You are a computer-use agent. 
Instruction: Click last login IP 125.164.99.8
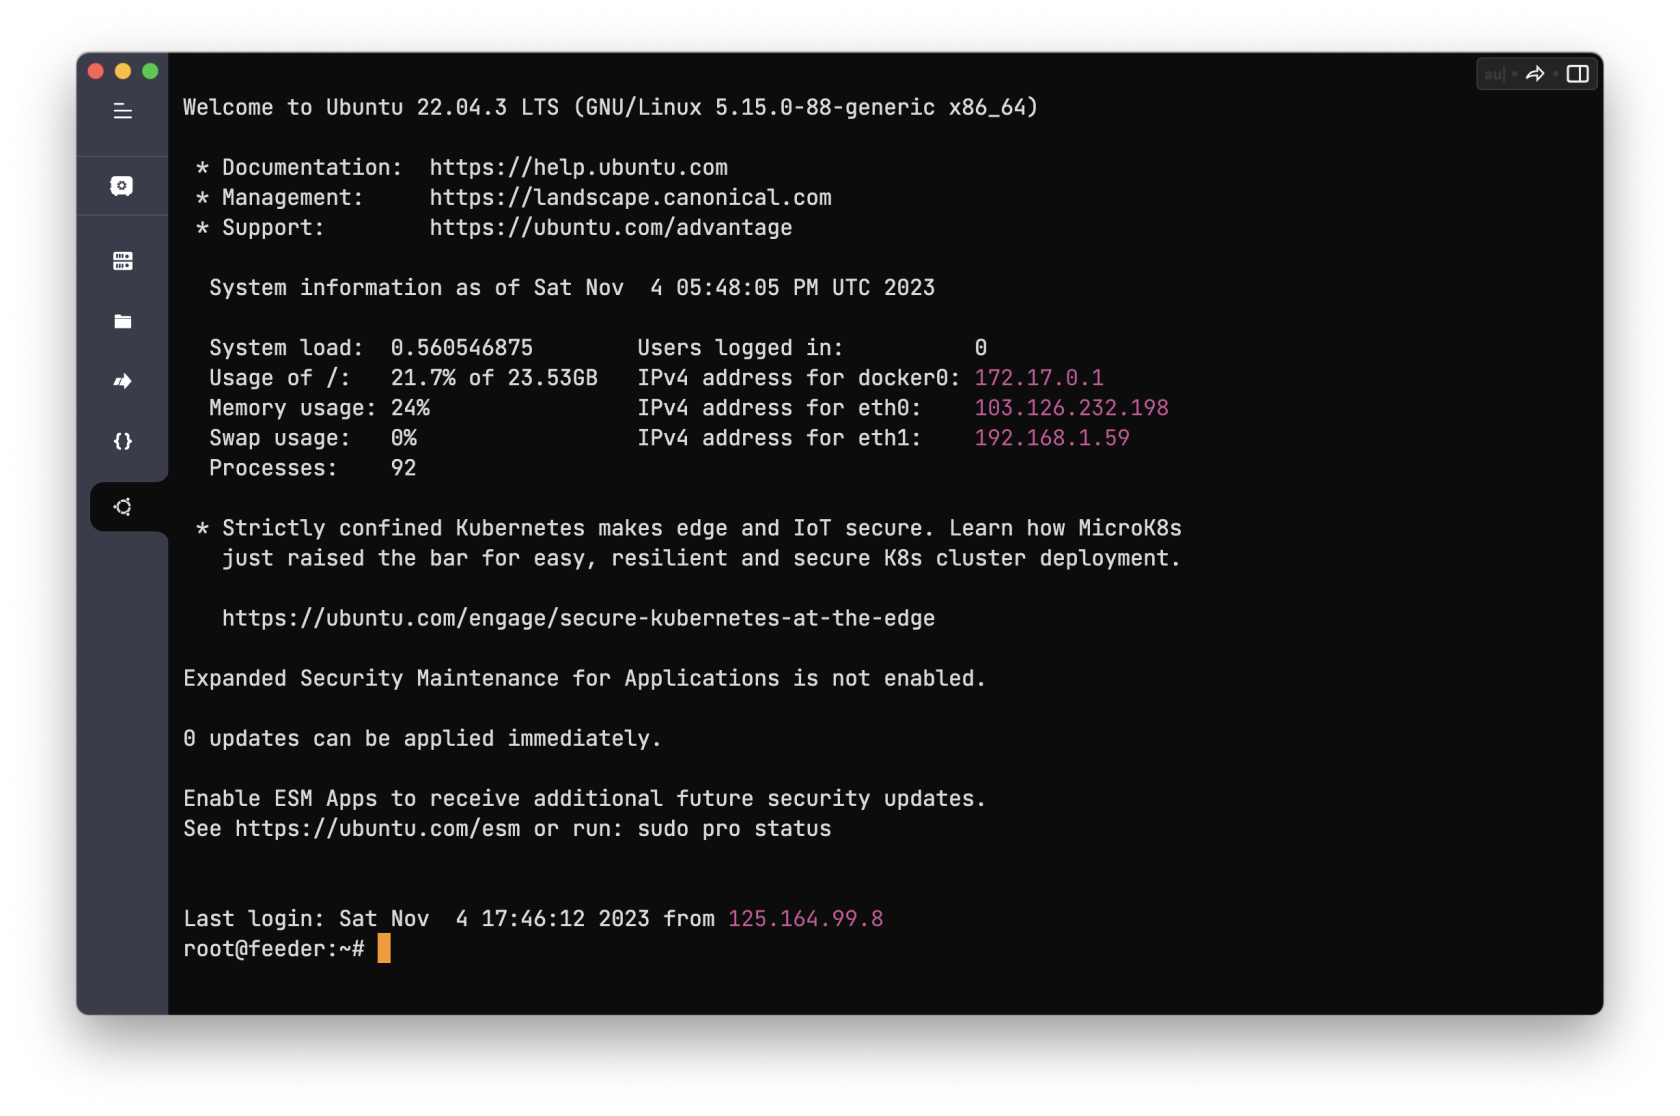click(805, 919)
